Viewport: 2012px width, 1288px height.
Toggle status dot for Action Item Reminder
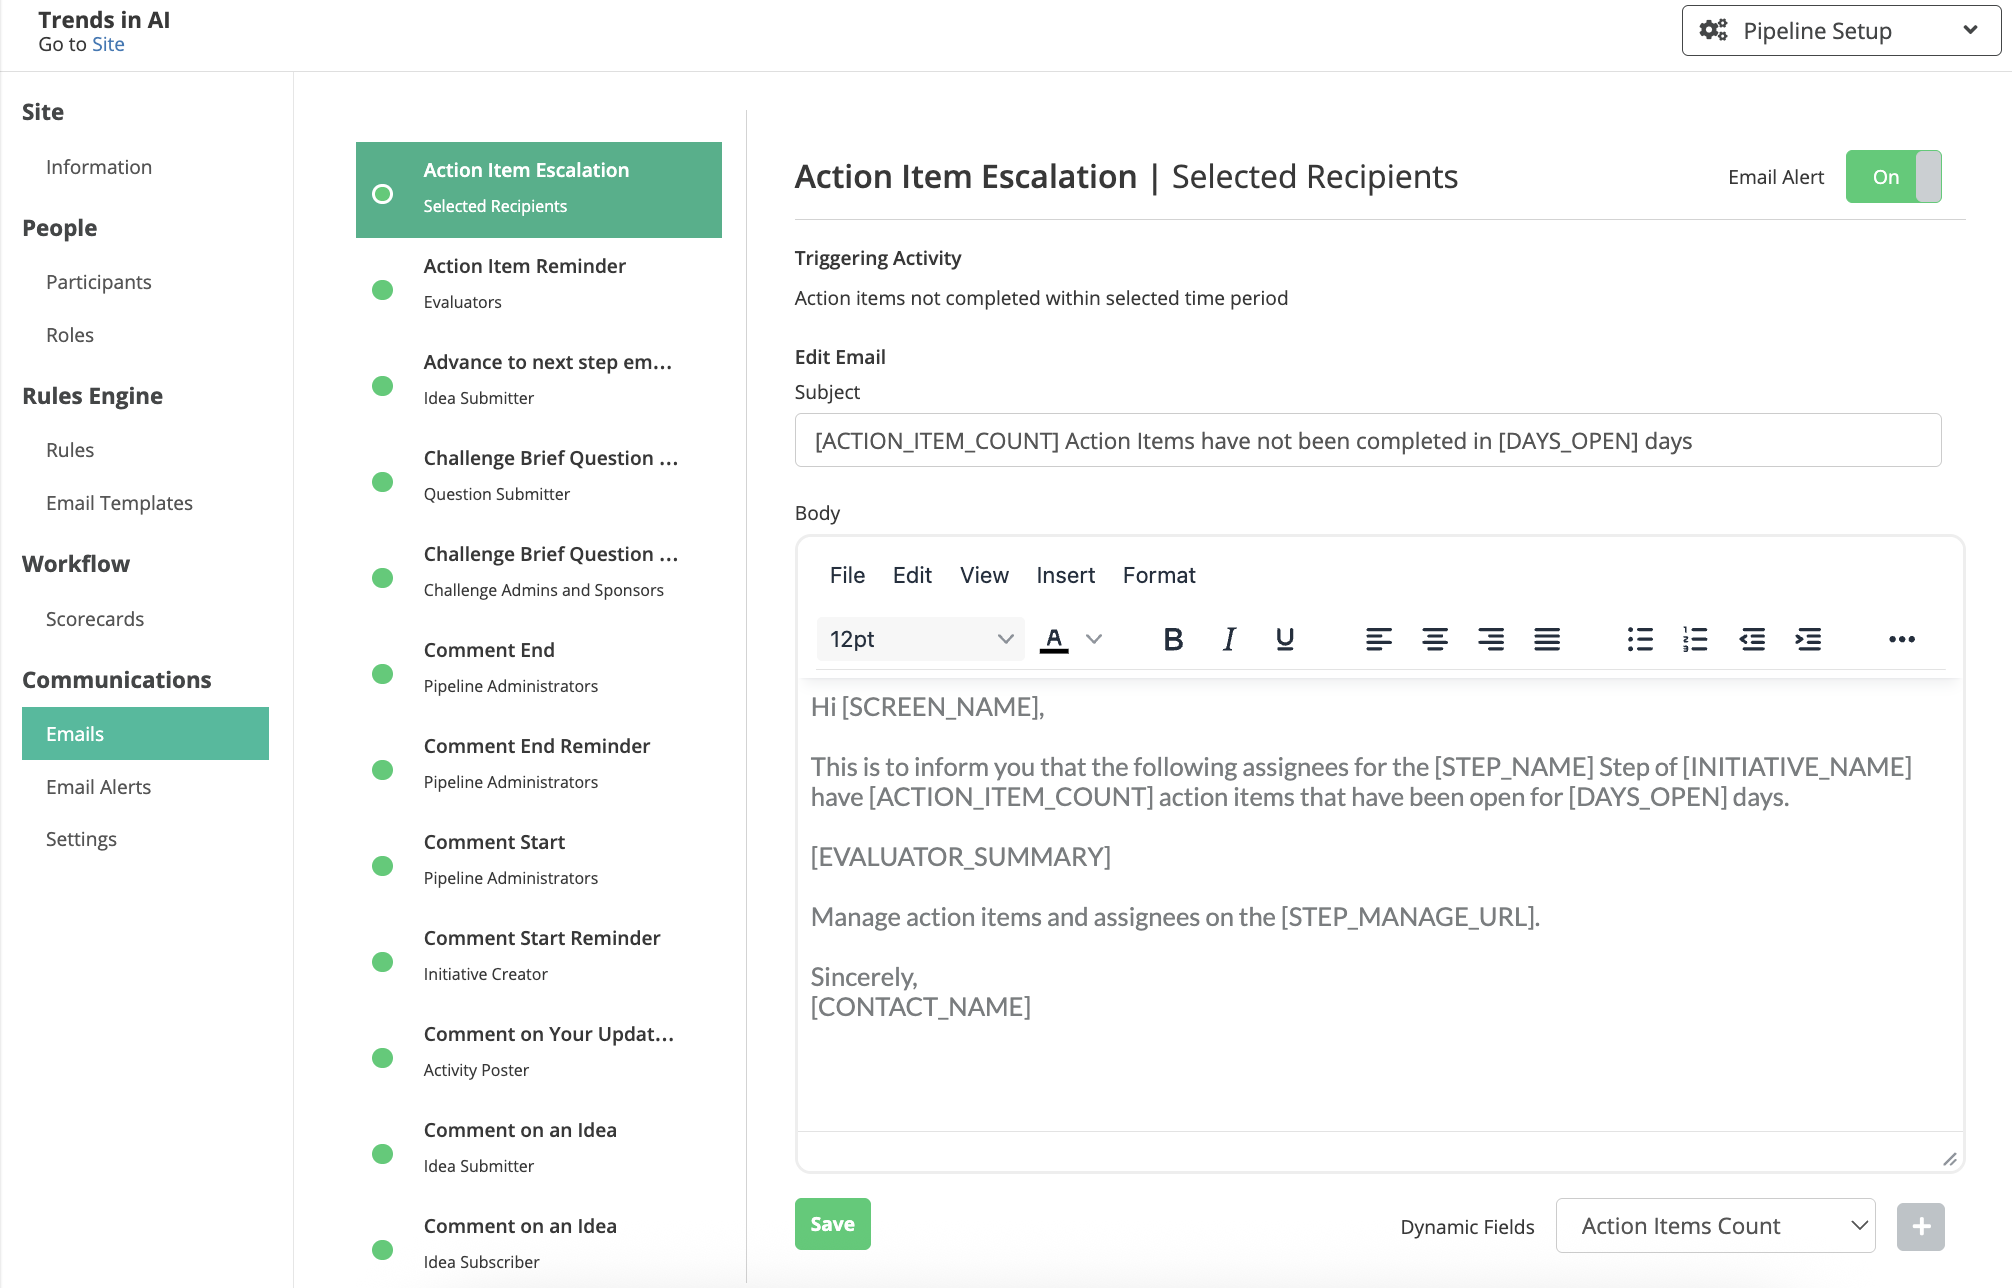pyautogui.click(x=382, y=290)
